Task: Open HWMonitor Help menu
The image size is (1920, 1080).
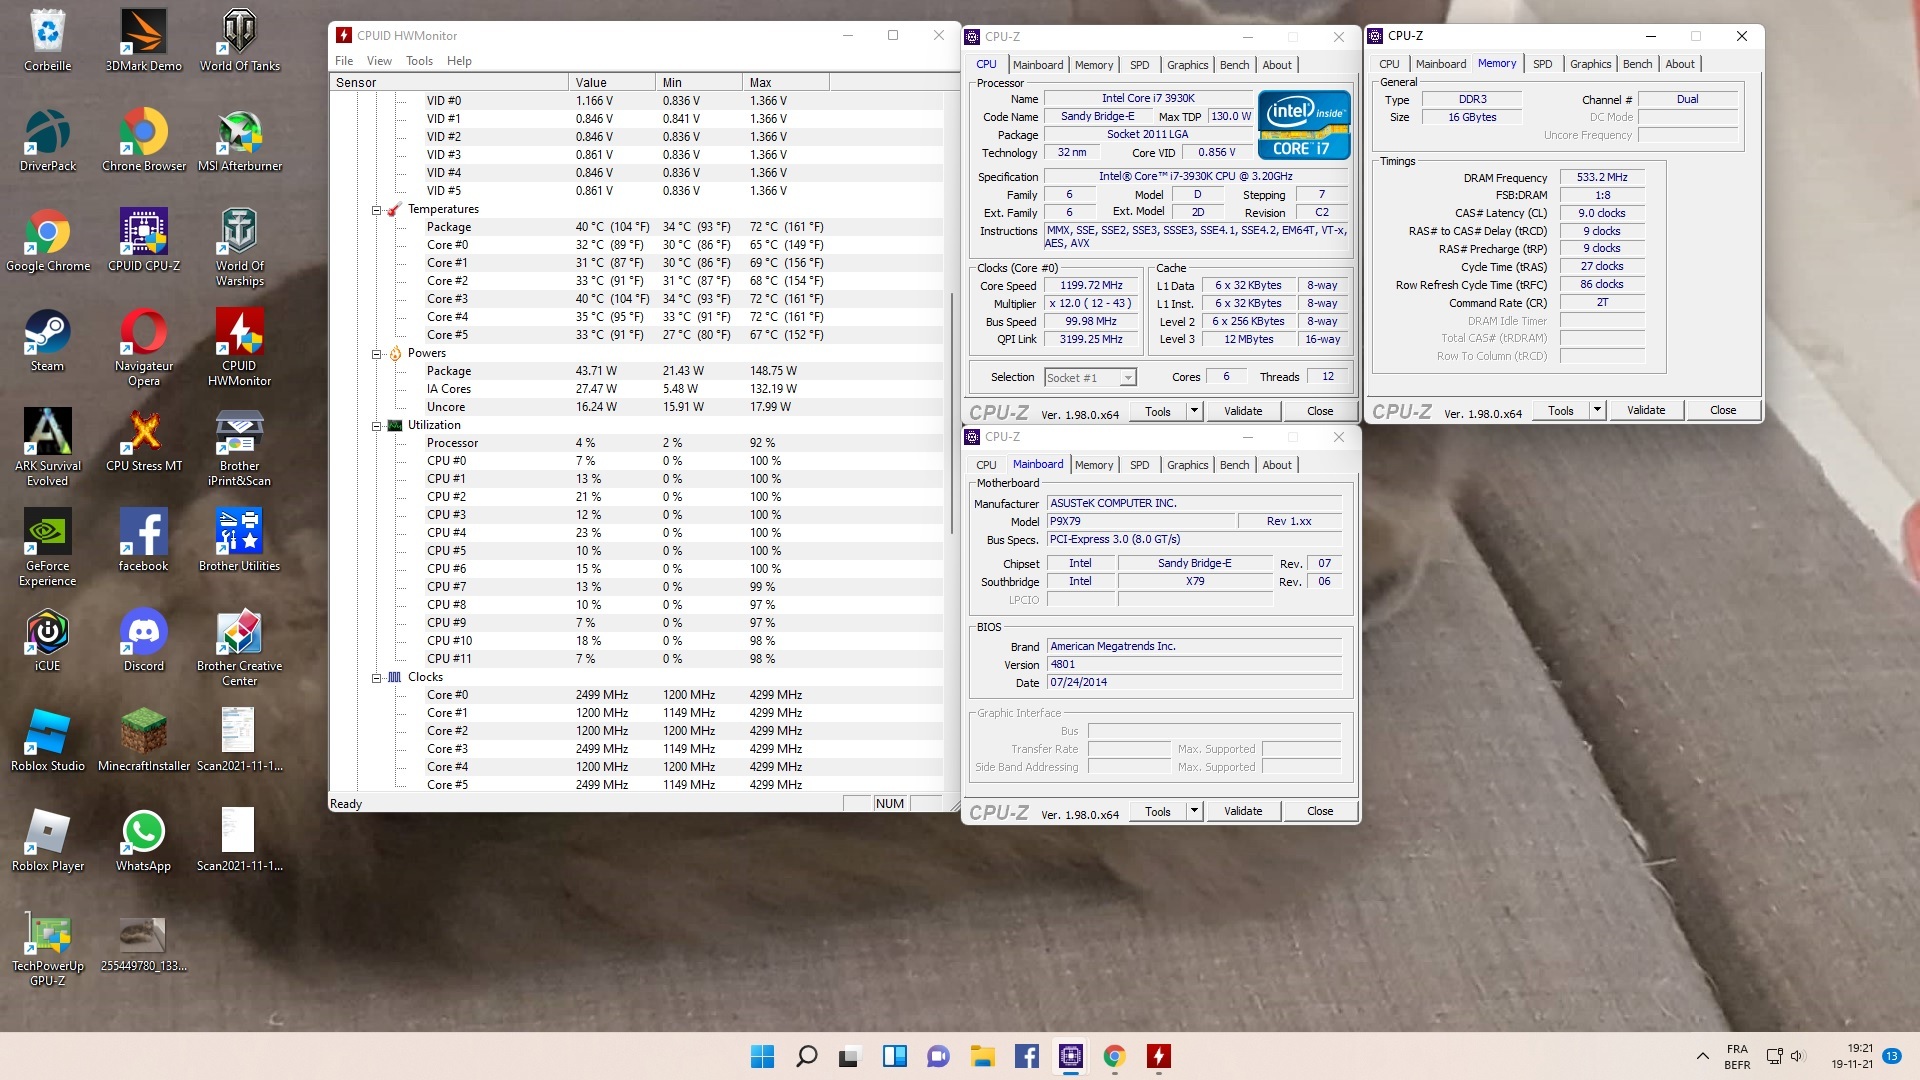Action: point(459,61)
